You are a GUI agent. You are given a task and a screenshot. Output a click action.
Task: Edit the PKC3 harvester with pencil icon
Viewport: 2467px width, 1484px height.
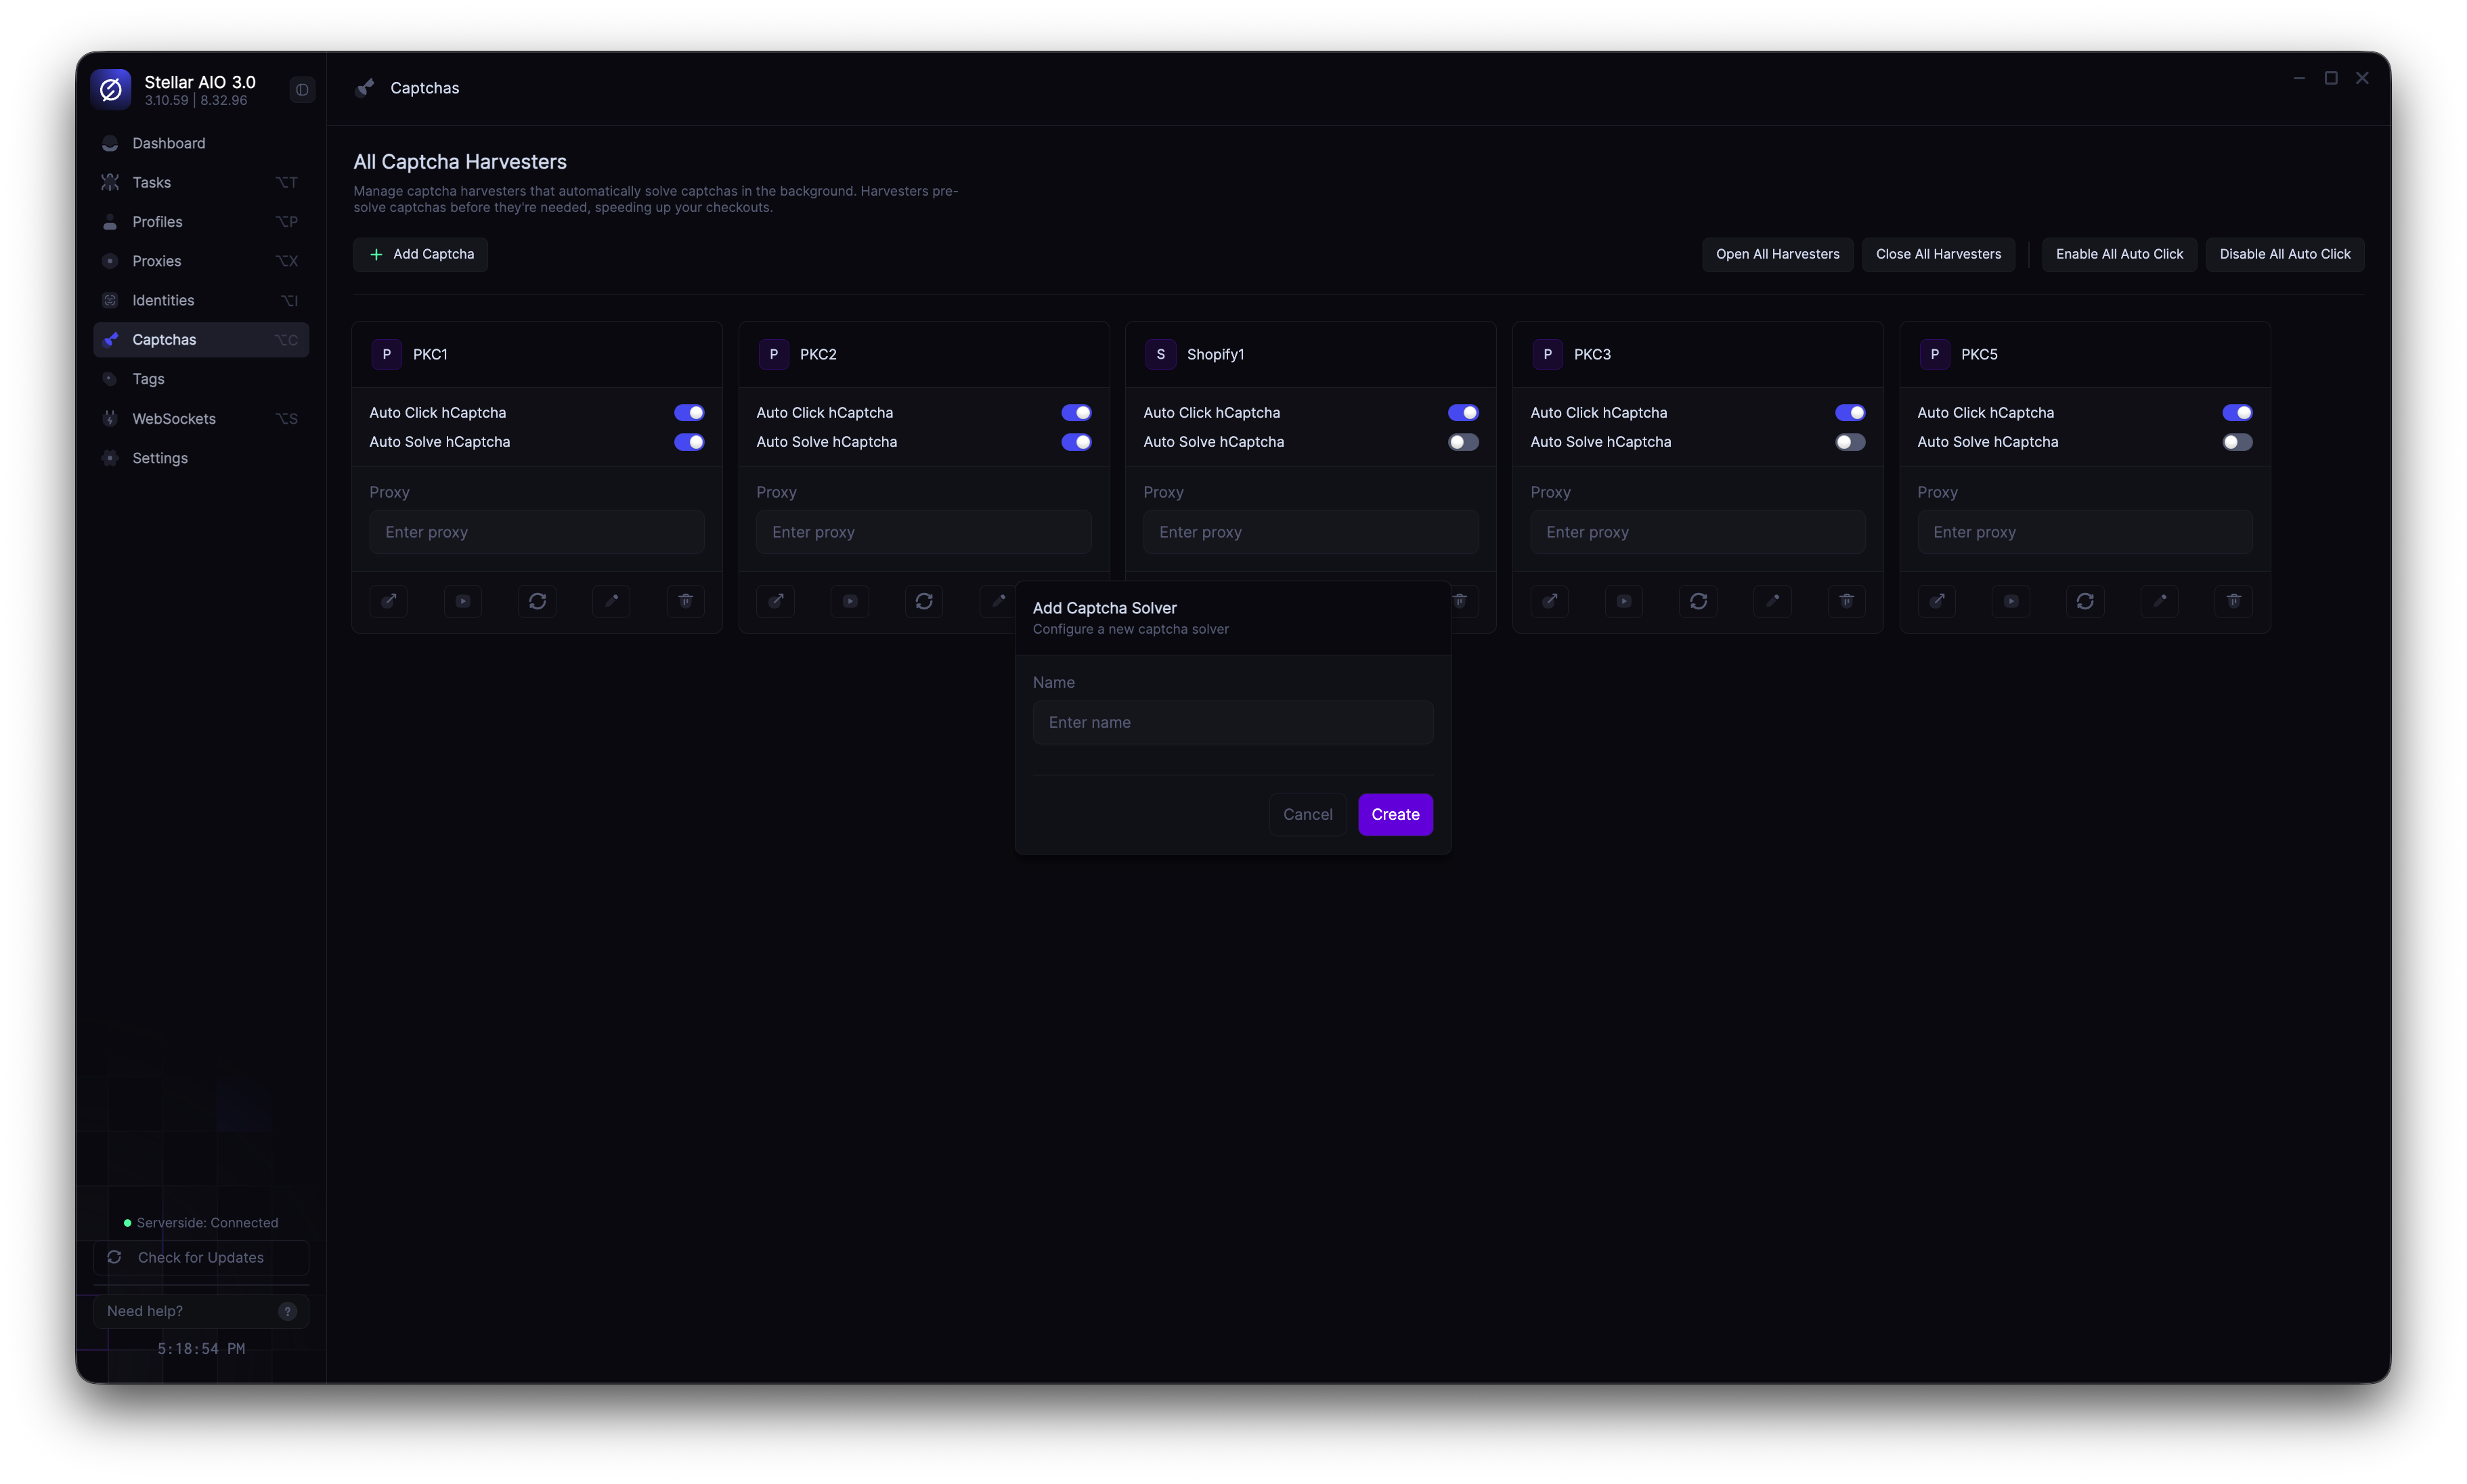pos(1772,601)
